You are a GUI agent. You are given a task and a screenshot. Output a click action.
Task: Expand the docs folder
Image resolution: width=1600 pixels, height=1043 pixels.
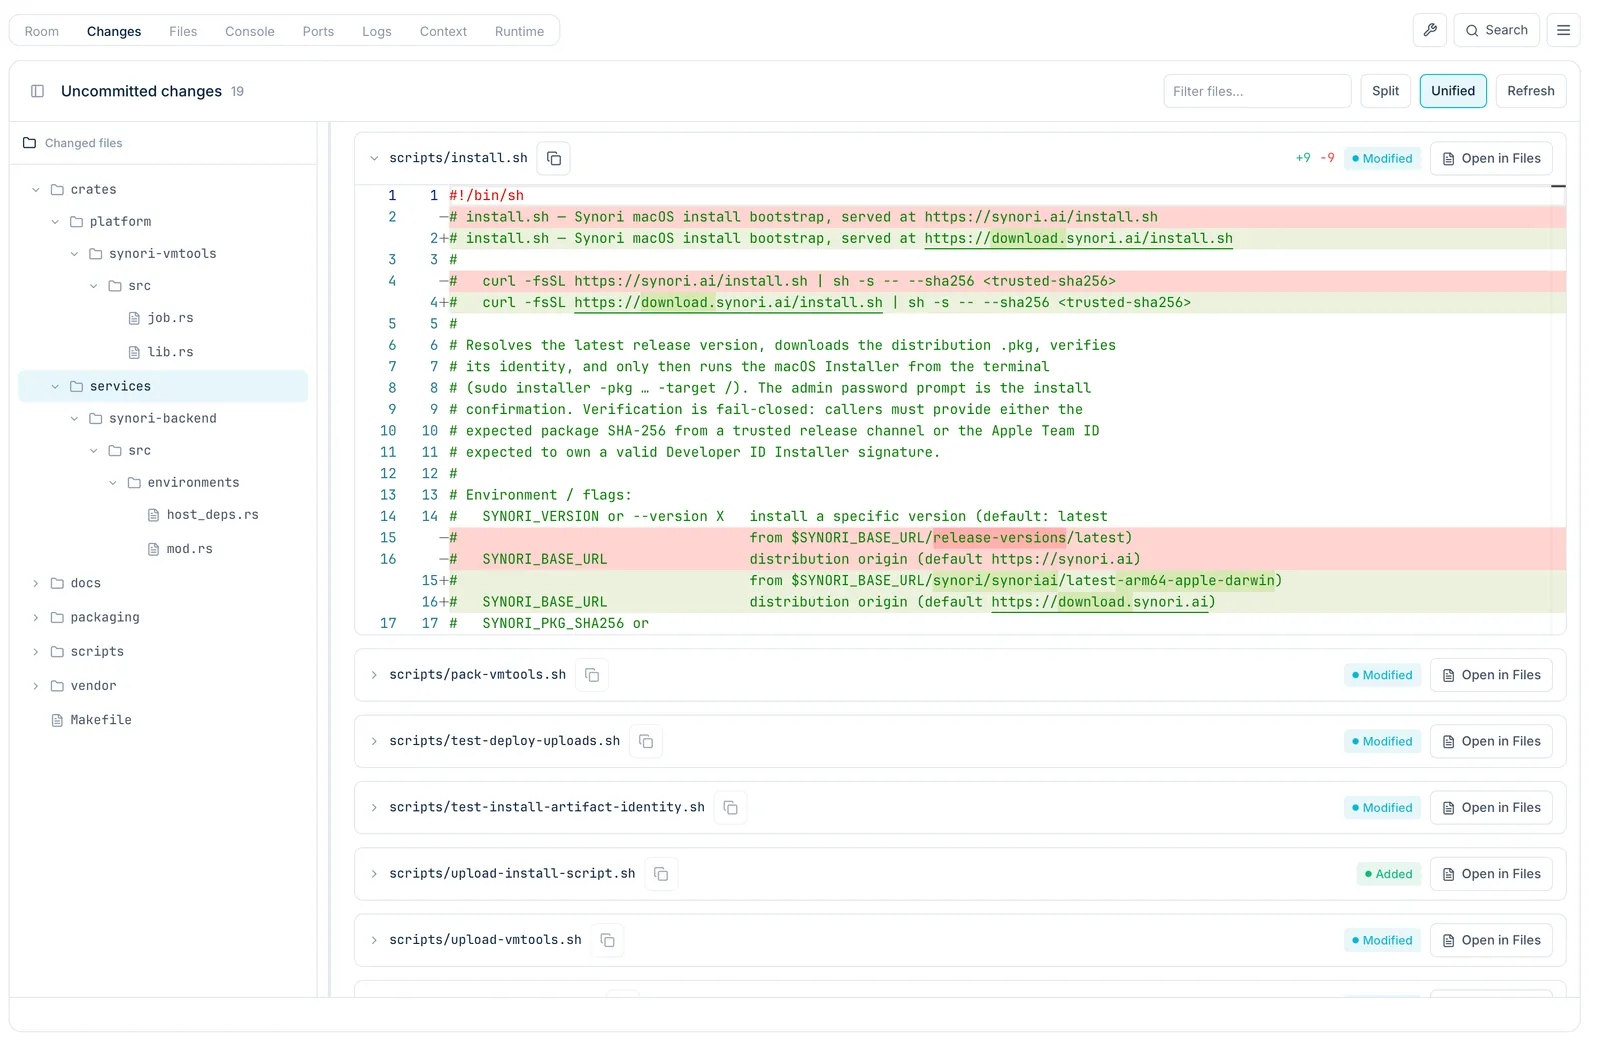tap(36, 583)
